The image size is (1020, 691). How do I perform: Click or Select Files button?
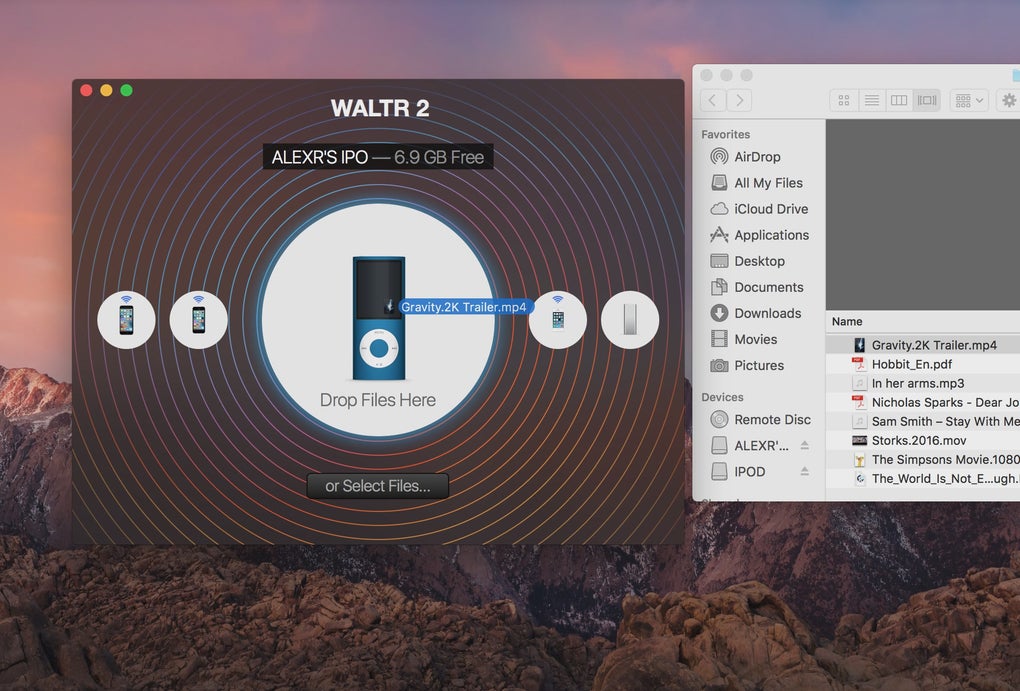point(378,486)
